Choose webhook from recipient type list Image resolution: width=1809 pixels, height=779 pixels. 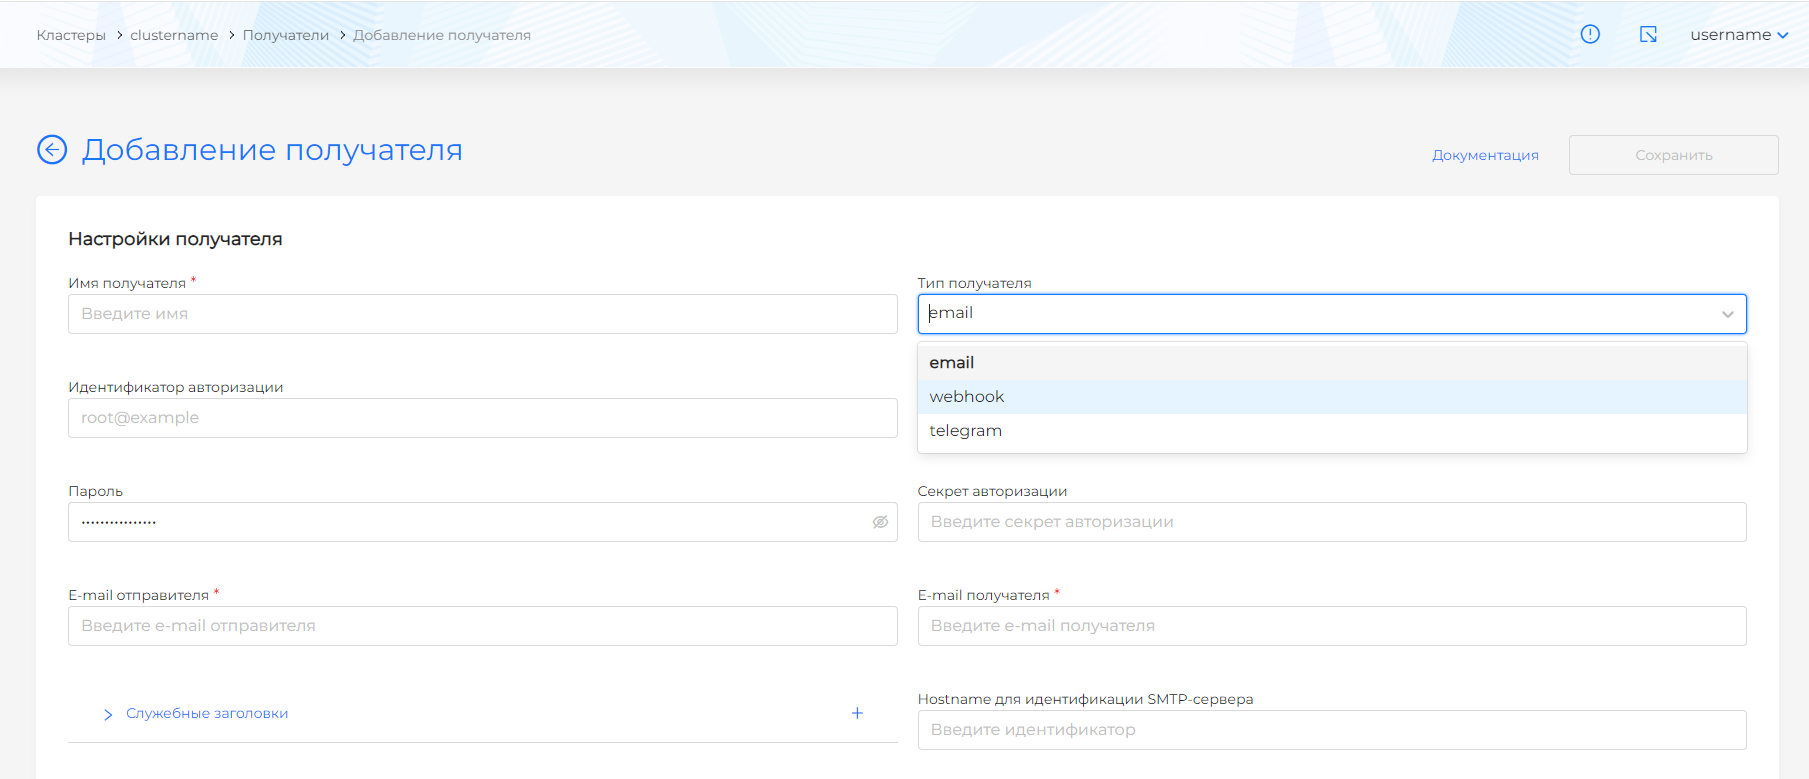(967, 397)
